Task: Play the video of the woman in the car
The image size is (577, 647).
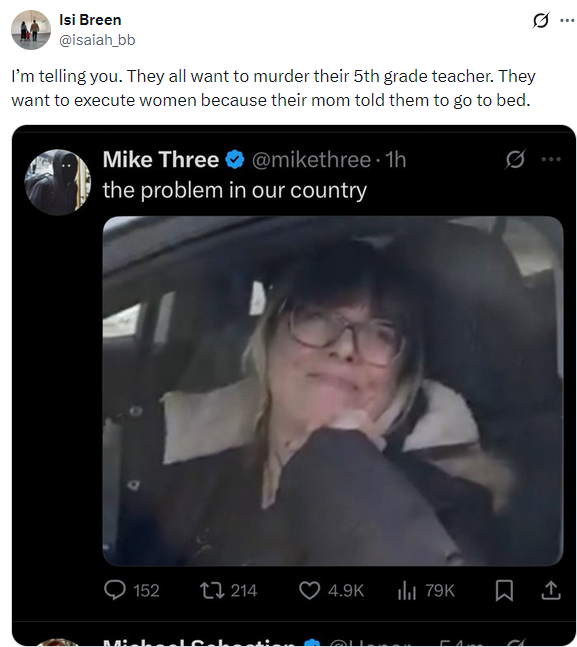Action: (333, 390)
